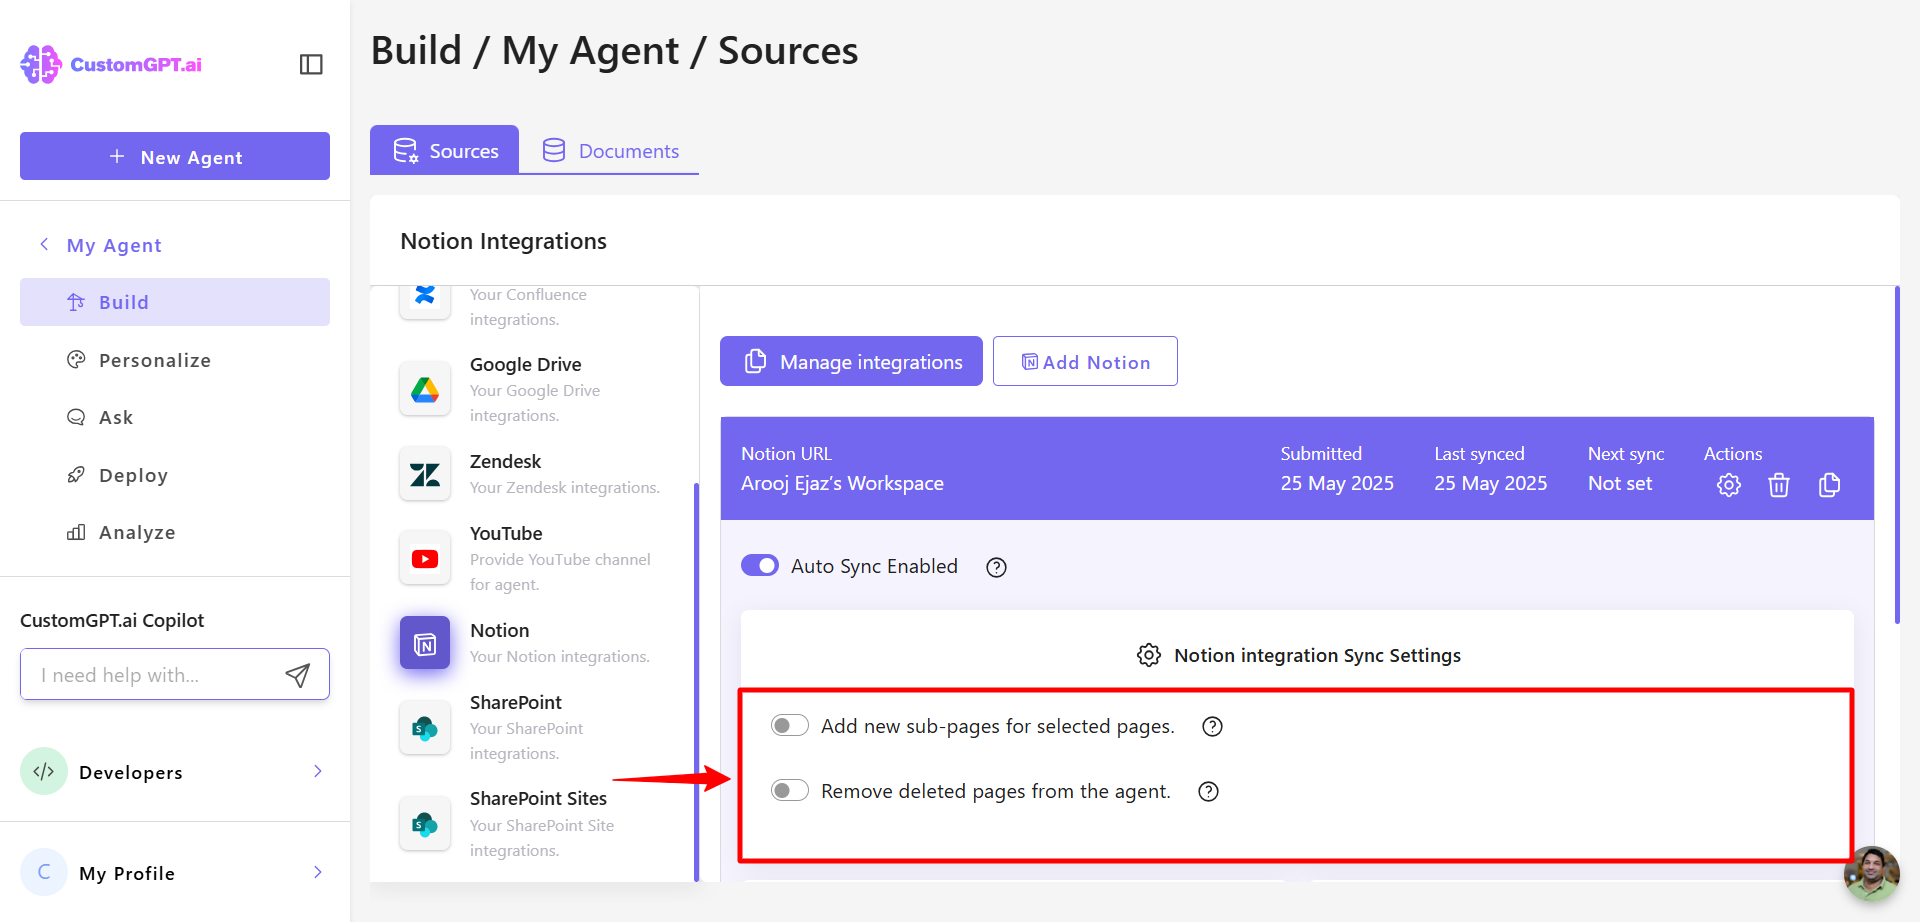The height and width of the screenshot is (922, 1920).
Task: Switch to the Sources tab
Action: (445, 150)
